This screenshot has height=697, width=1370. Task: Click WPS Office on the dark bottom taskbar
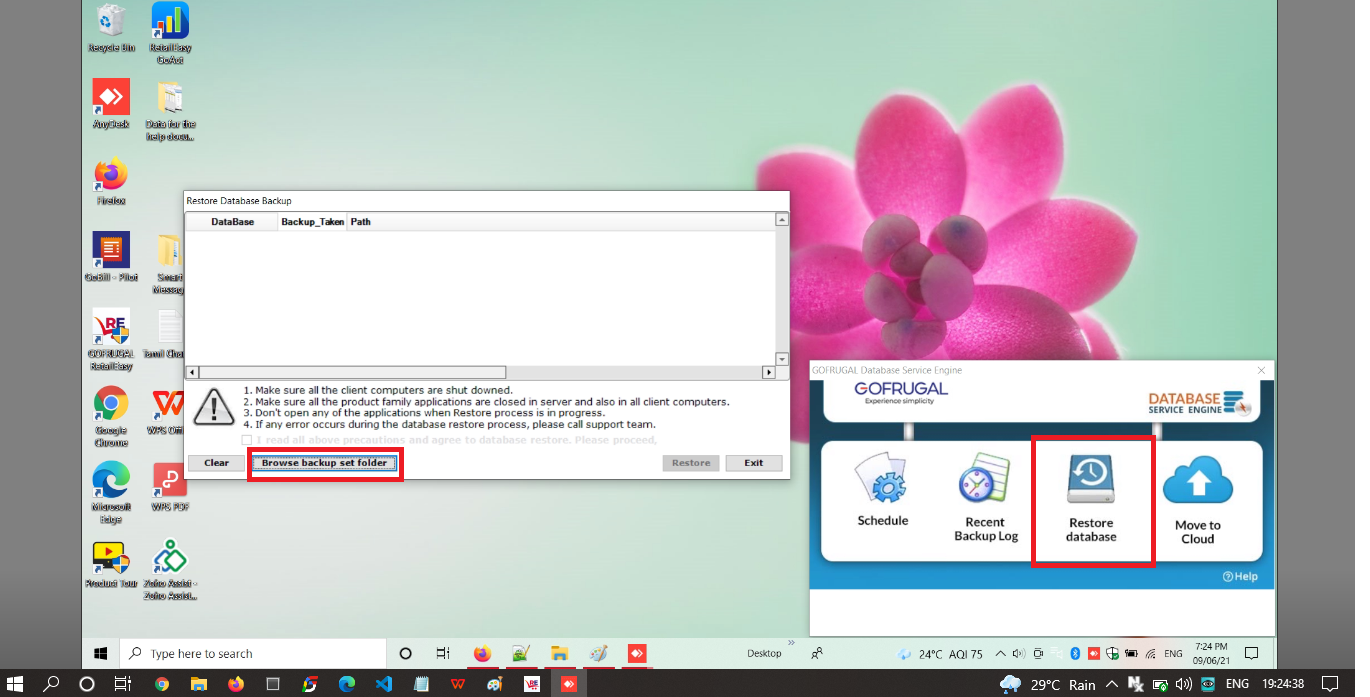(457, 684)
